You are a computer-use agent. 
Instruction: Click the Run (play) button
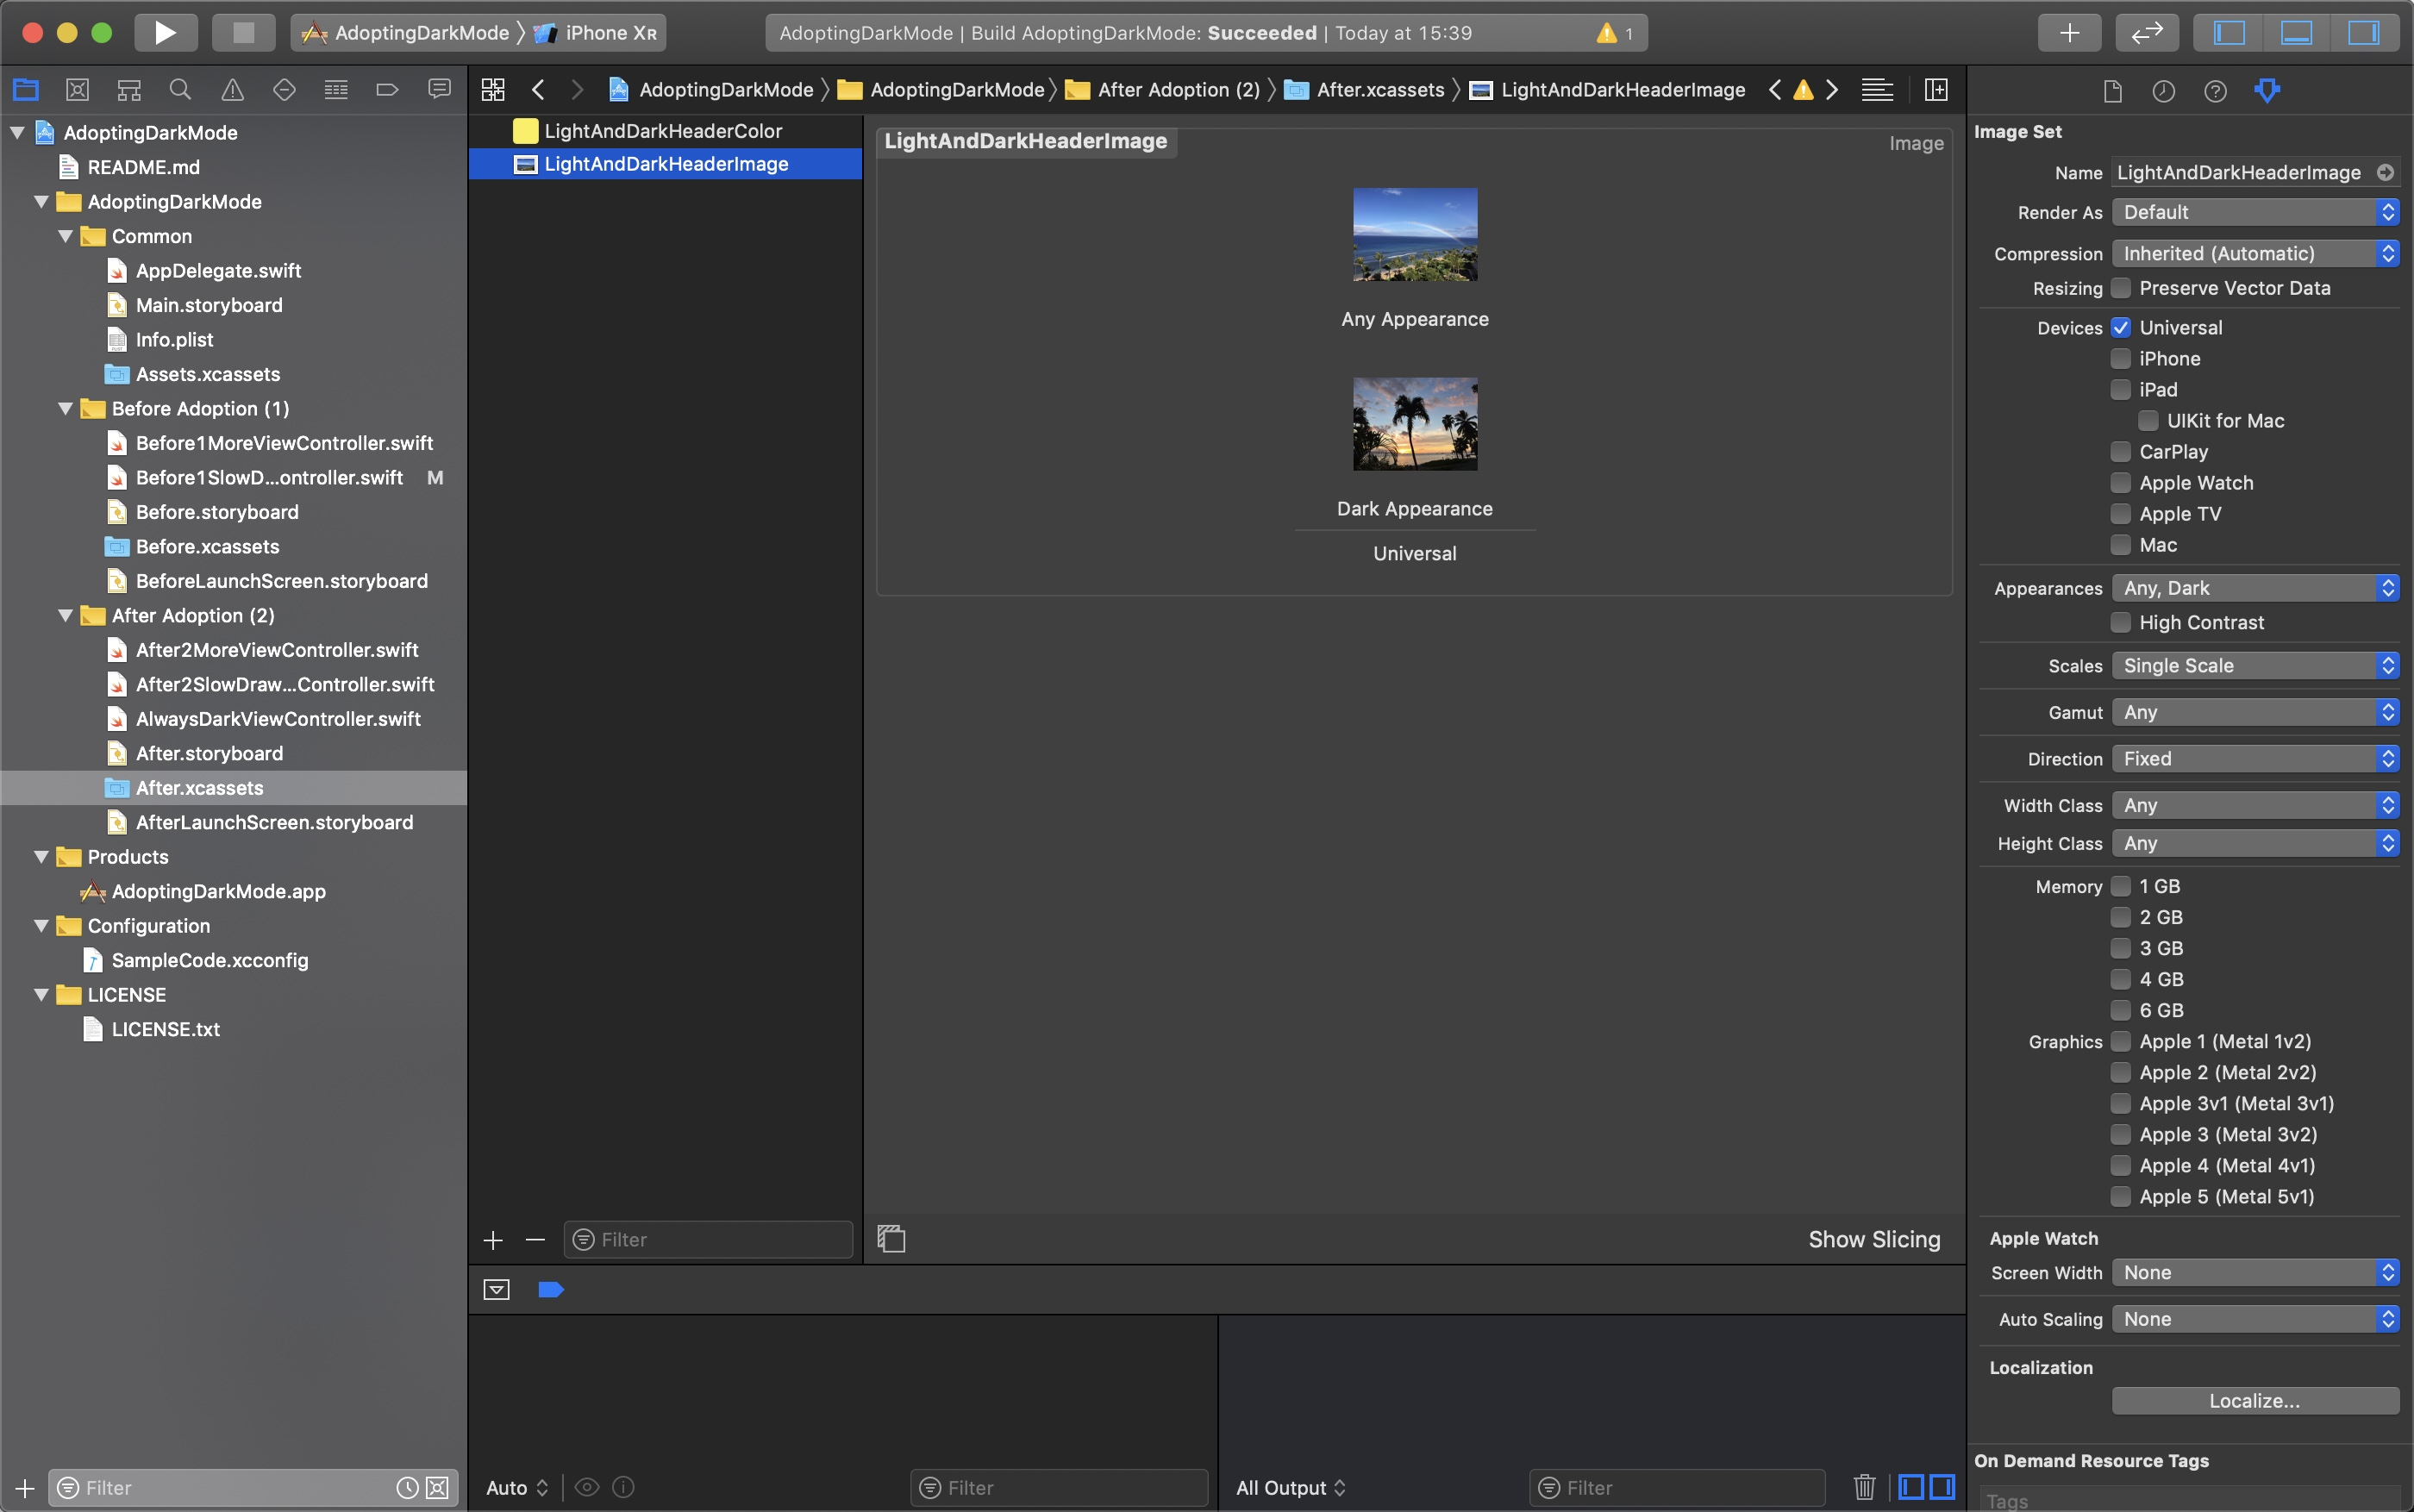click(165, 32)
